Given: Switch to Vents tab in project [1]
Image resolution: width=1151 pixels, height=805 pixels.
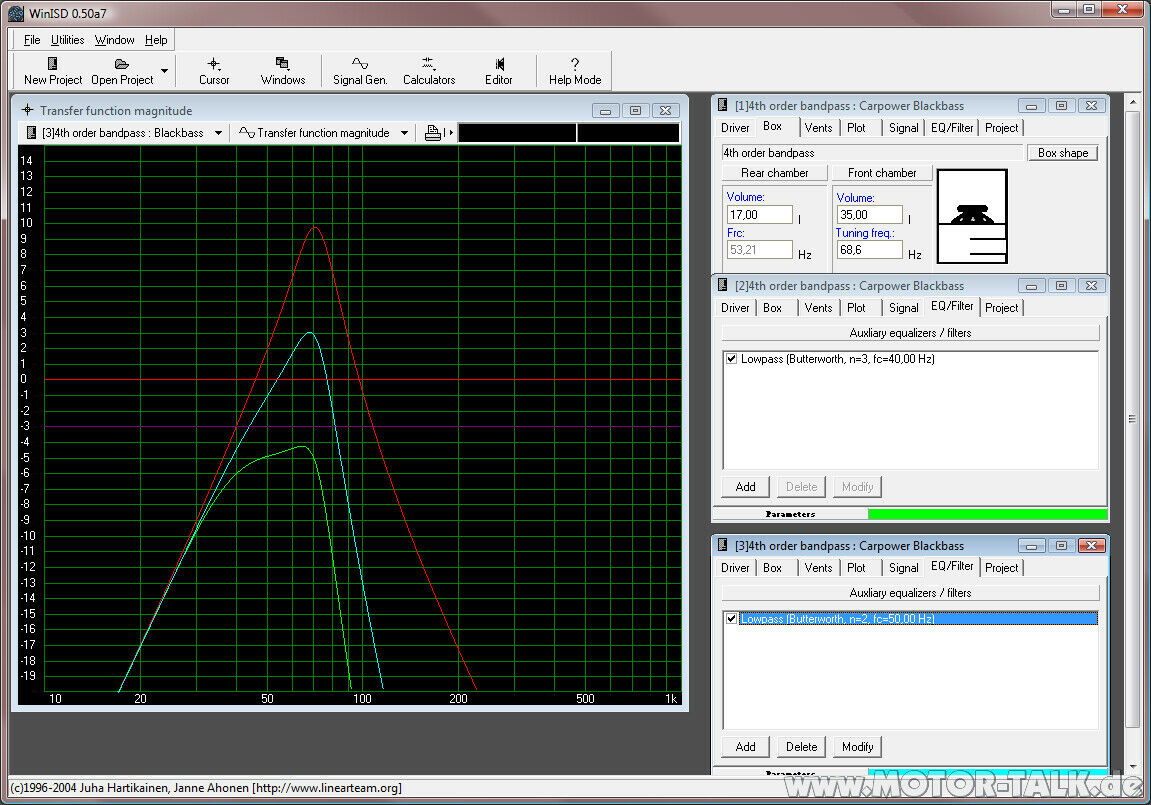Looking at the screenshot, I should pos(818,128).
